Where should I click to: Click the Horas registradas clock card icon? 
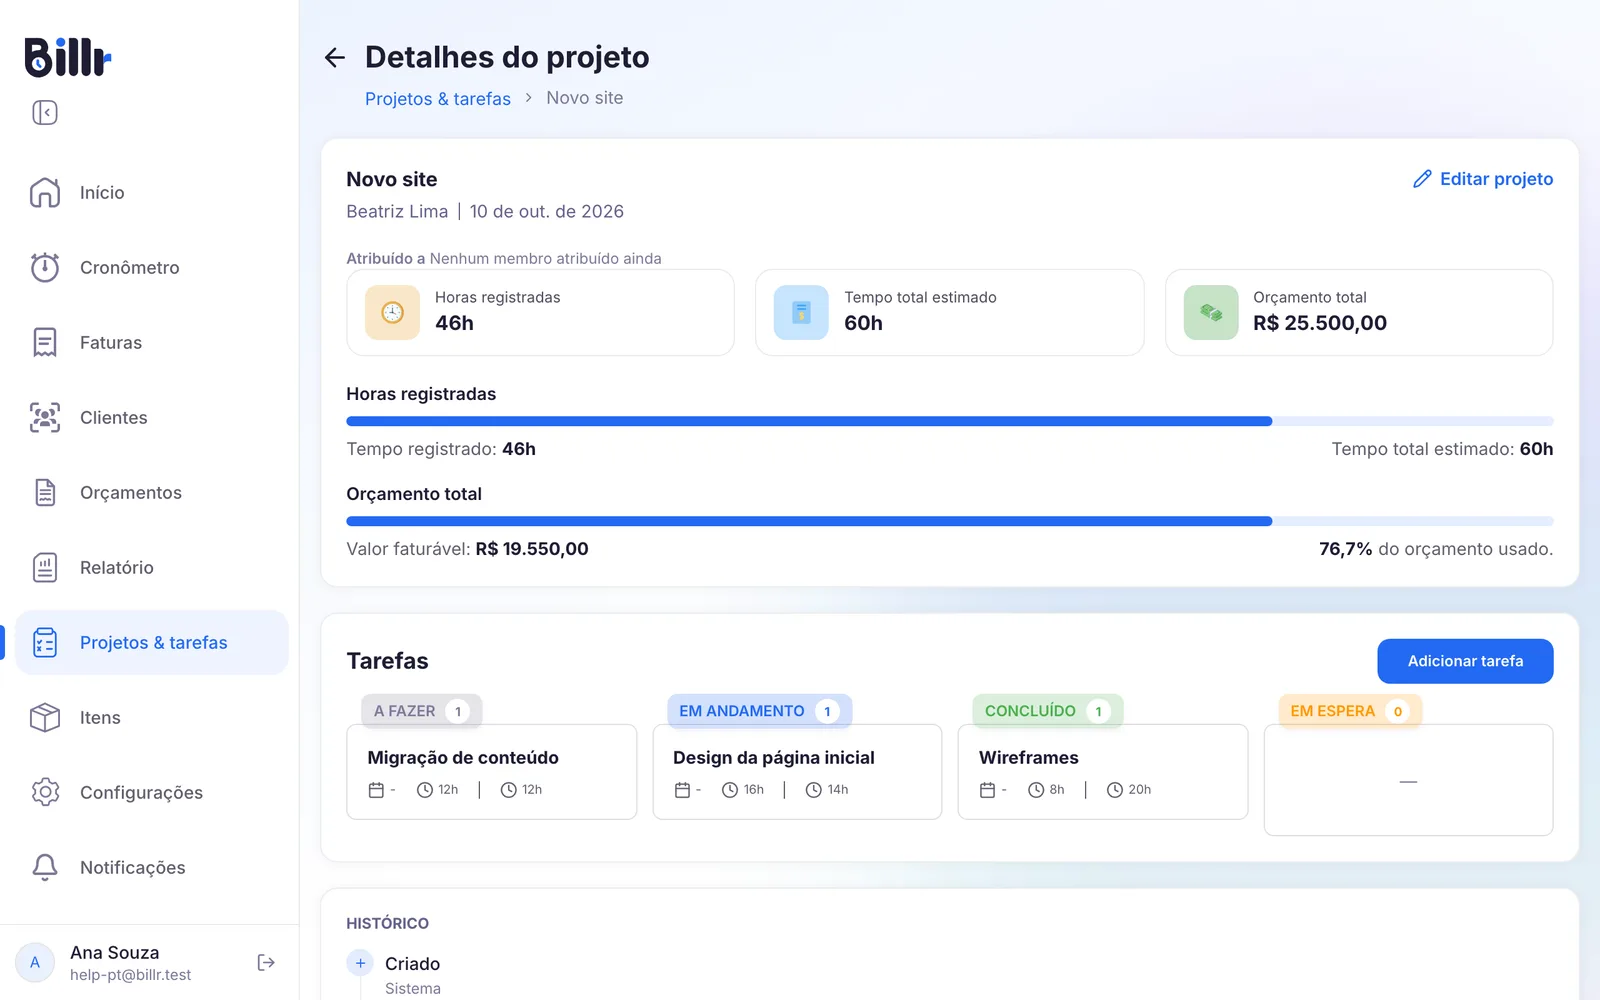coord(392,312)
